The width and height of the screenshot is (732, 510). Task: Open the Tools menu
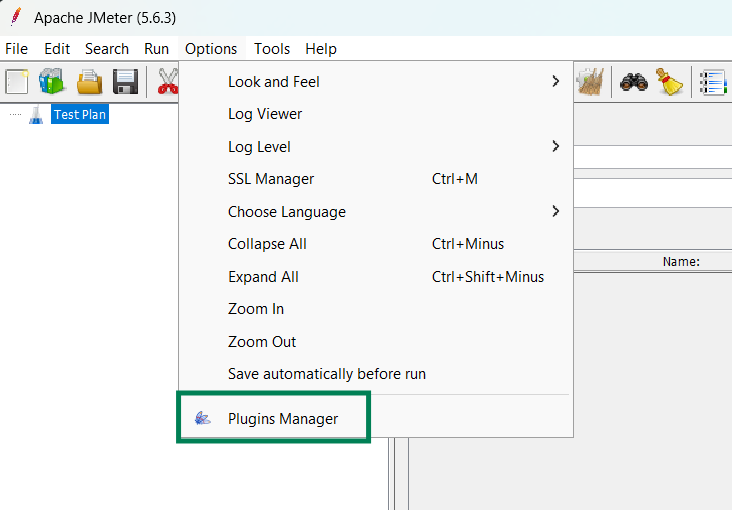click(x=272, y=49)
